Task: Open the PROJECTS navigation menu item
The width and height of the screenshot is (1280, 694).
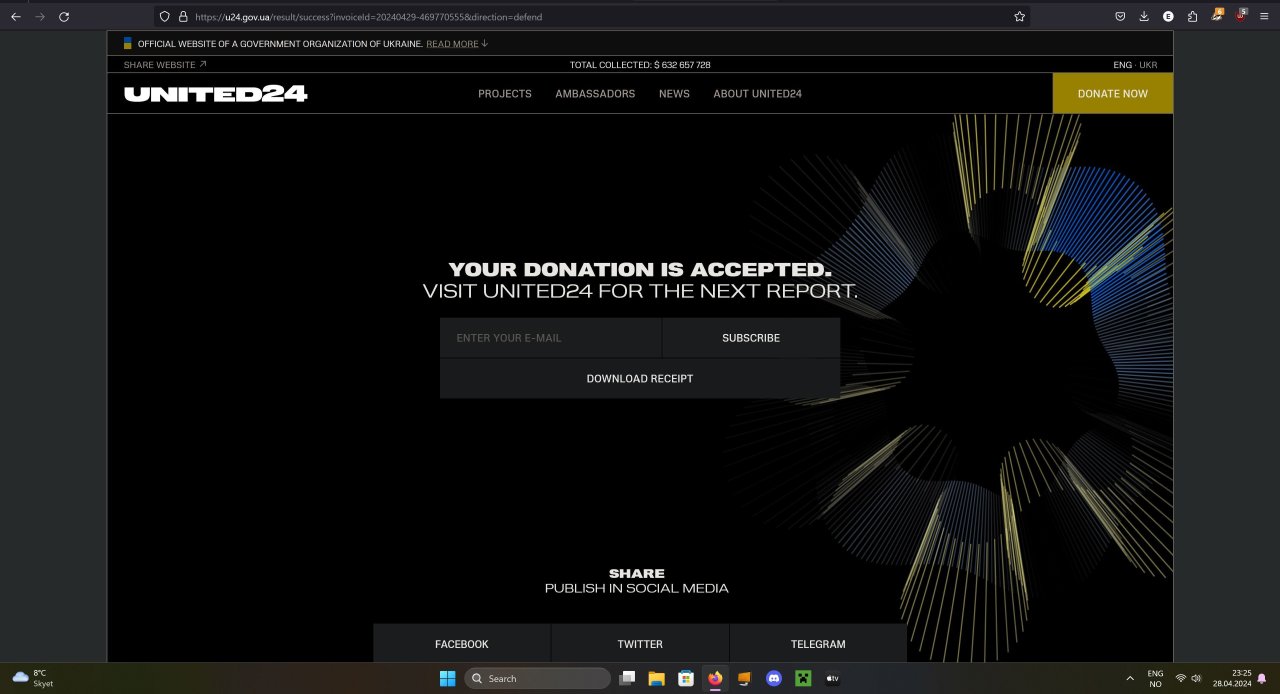Action: coord(505,93)
